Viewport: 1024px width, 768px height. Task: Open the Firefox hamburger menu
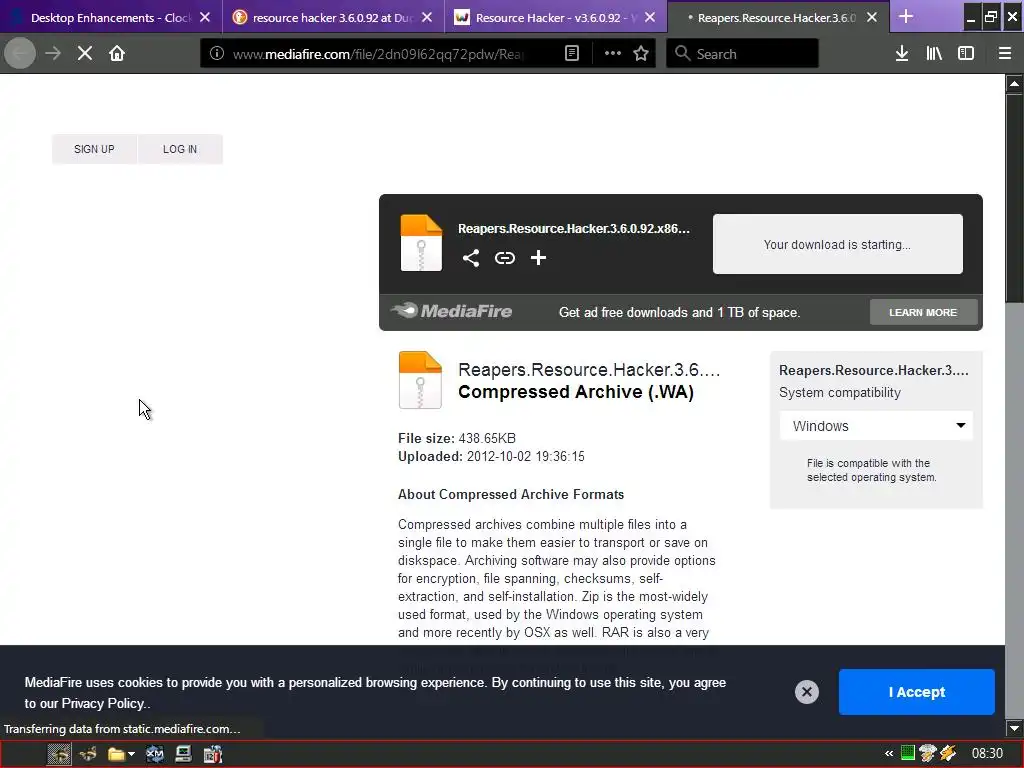coord(1005,54)
